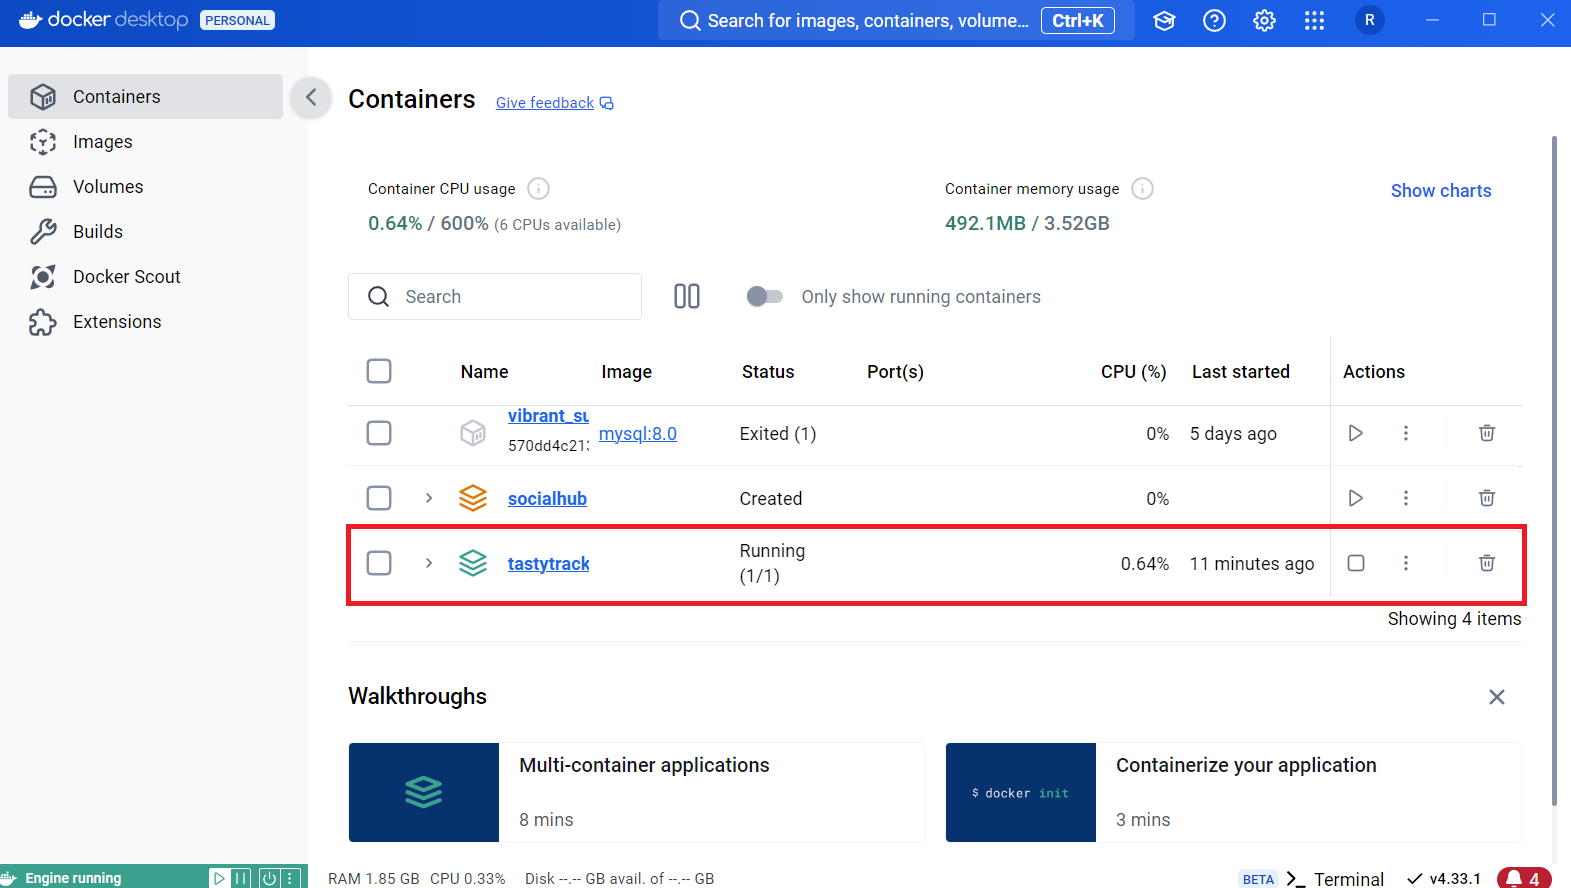
Task: Open the apps grid icon in header
Action: 1314,20
